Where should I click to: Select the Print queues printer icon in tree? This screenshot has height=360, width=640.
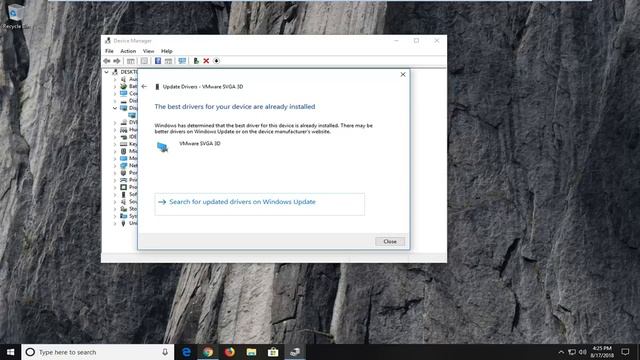click(x=124, y=180)
